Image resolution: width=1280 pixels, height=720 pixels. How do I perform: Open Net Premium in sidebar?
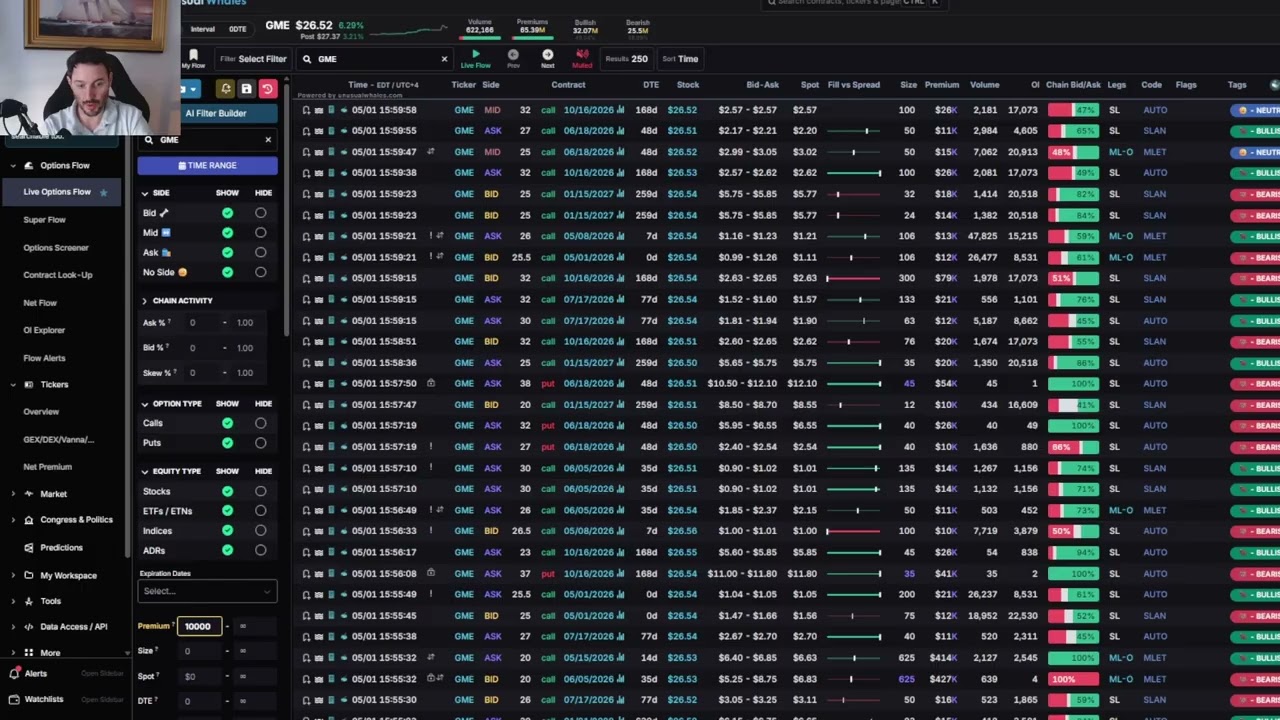pyautogui.click(x=47, y=467)
